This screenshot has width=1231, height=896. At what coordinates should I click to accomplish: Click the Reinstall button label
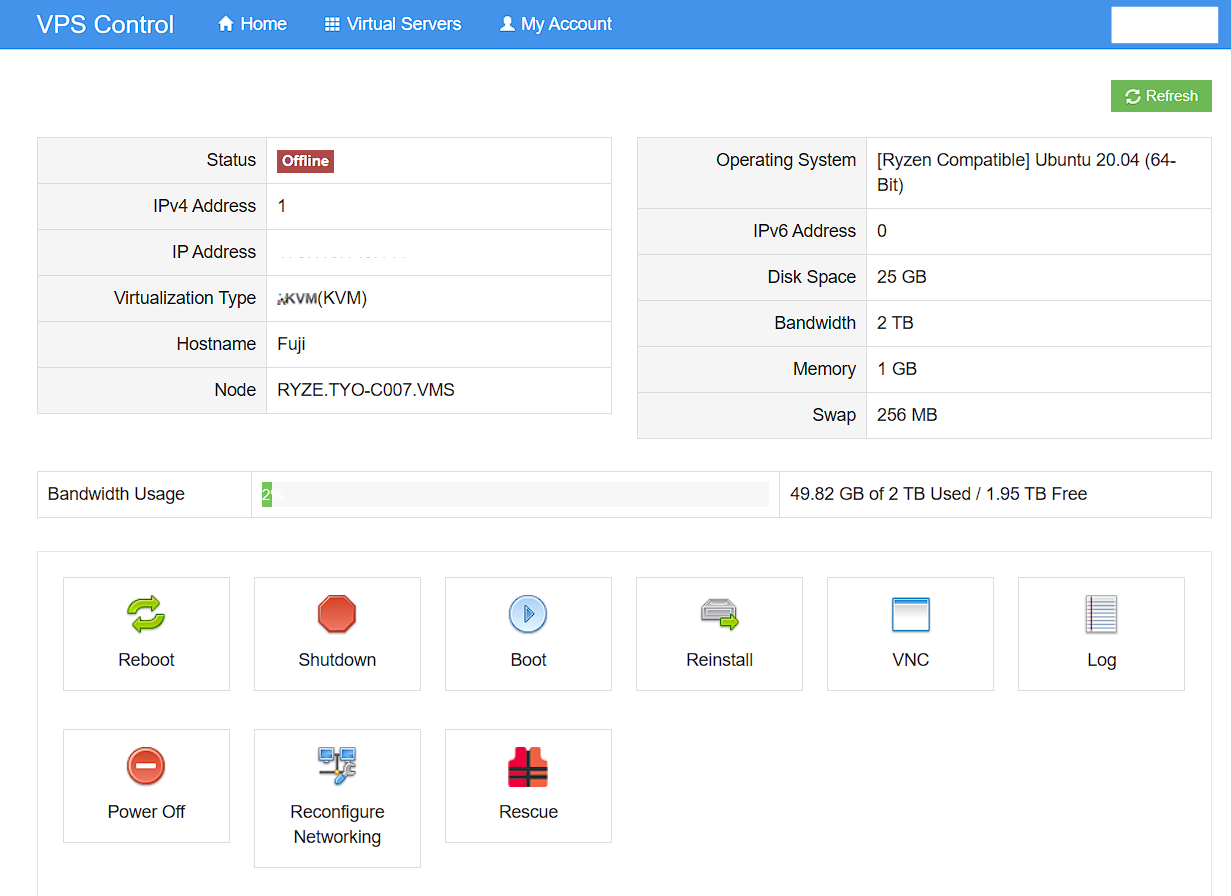click(x=719, y=660)
